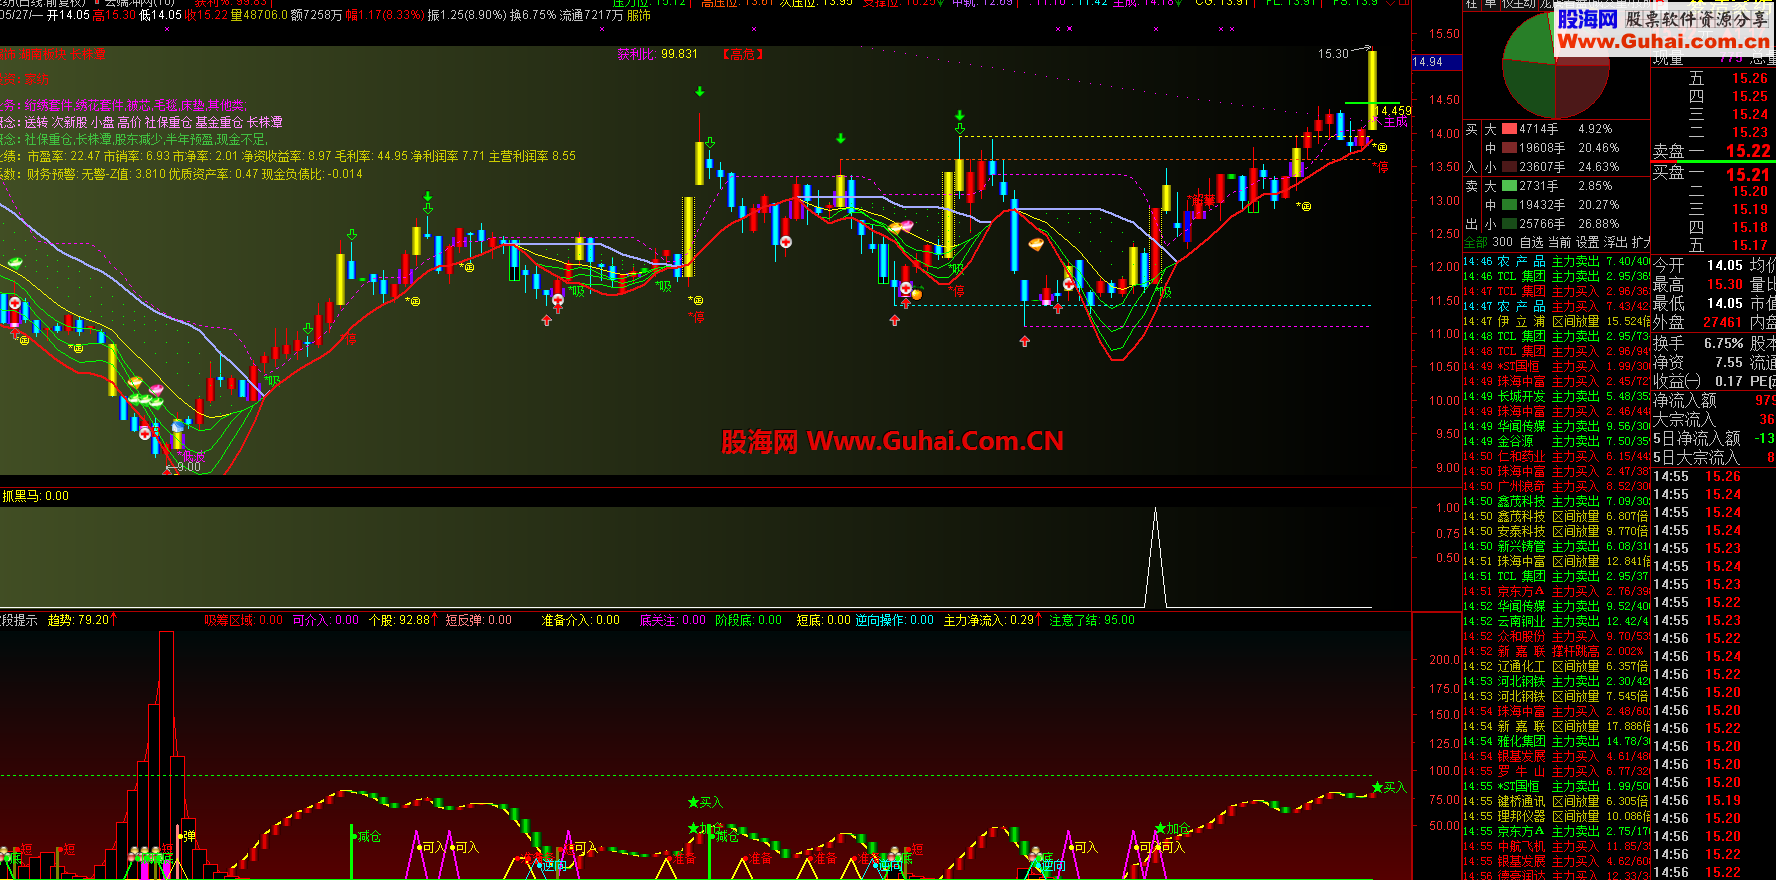
Task: Click the 最高 15.30 quote value
Action: pos(1725,284)
